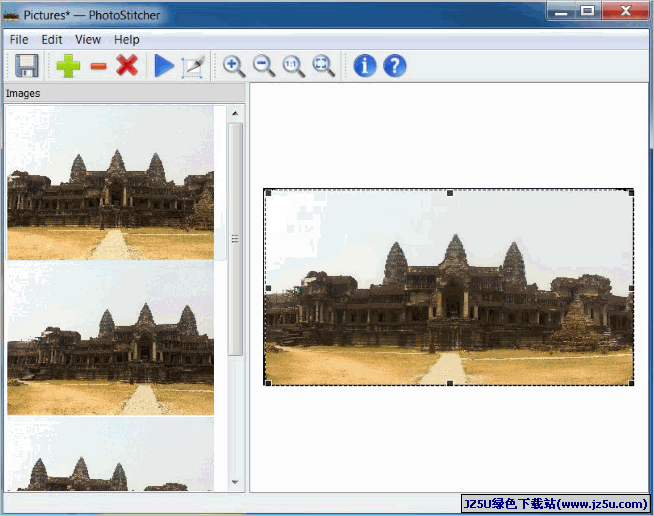Click the Images panel header label

23,93
